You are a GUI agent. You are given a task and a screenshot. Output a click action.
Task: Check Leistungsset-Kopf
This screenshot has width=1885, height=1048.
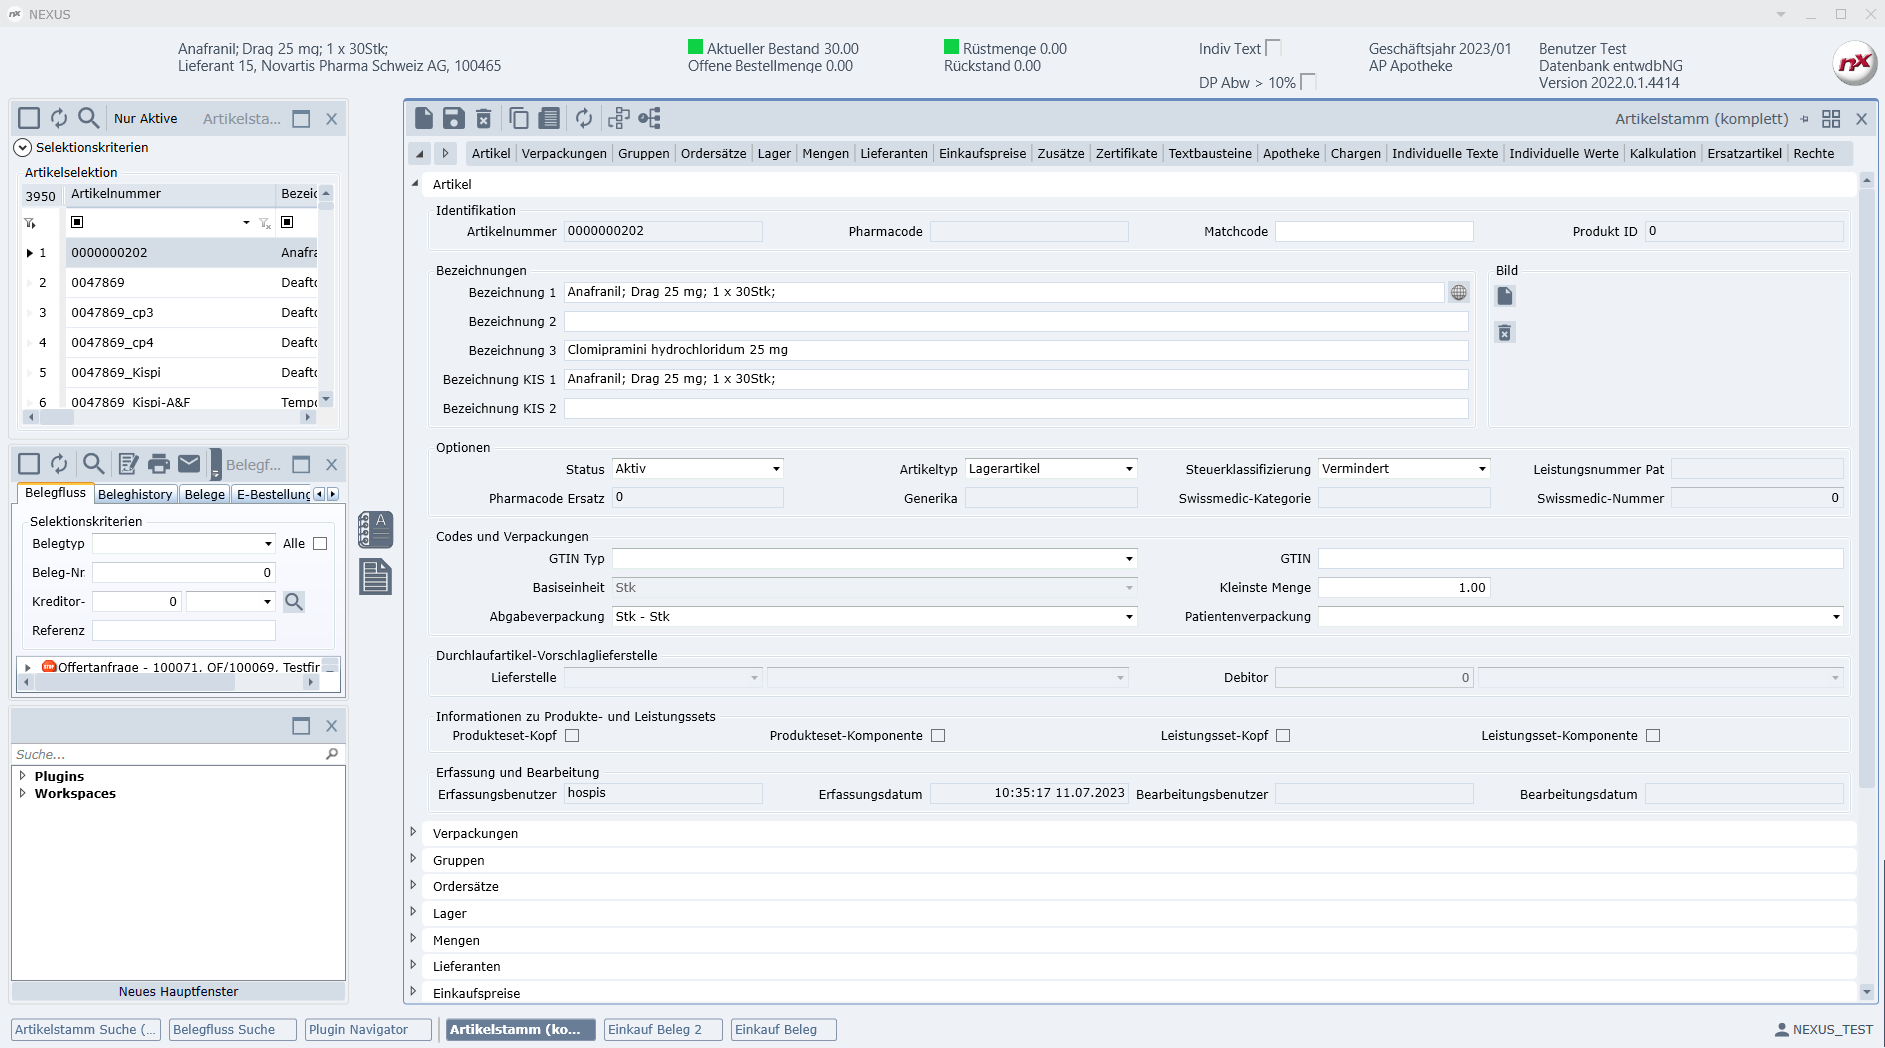tap(1283, 735)
